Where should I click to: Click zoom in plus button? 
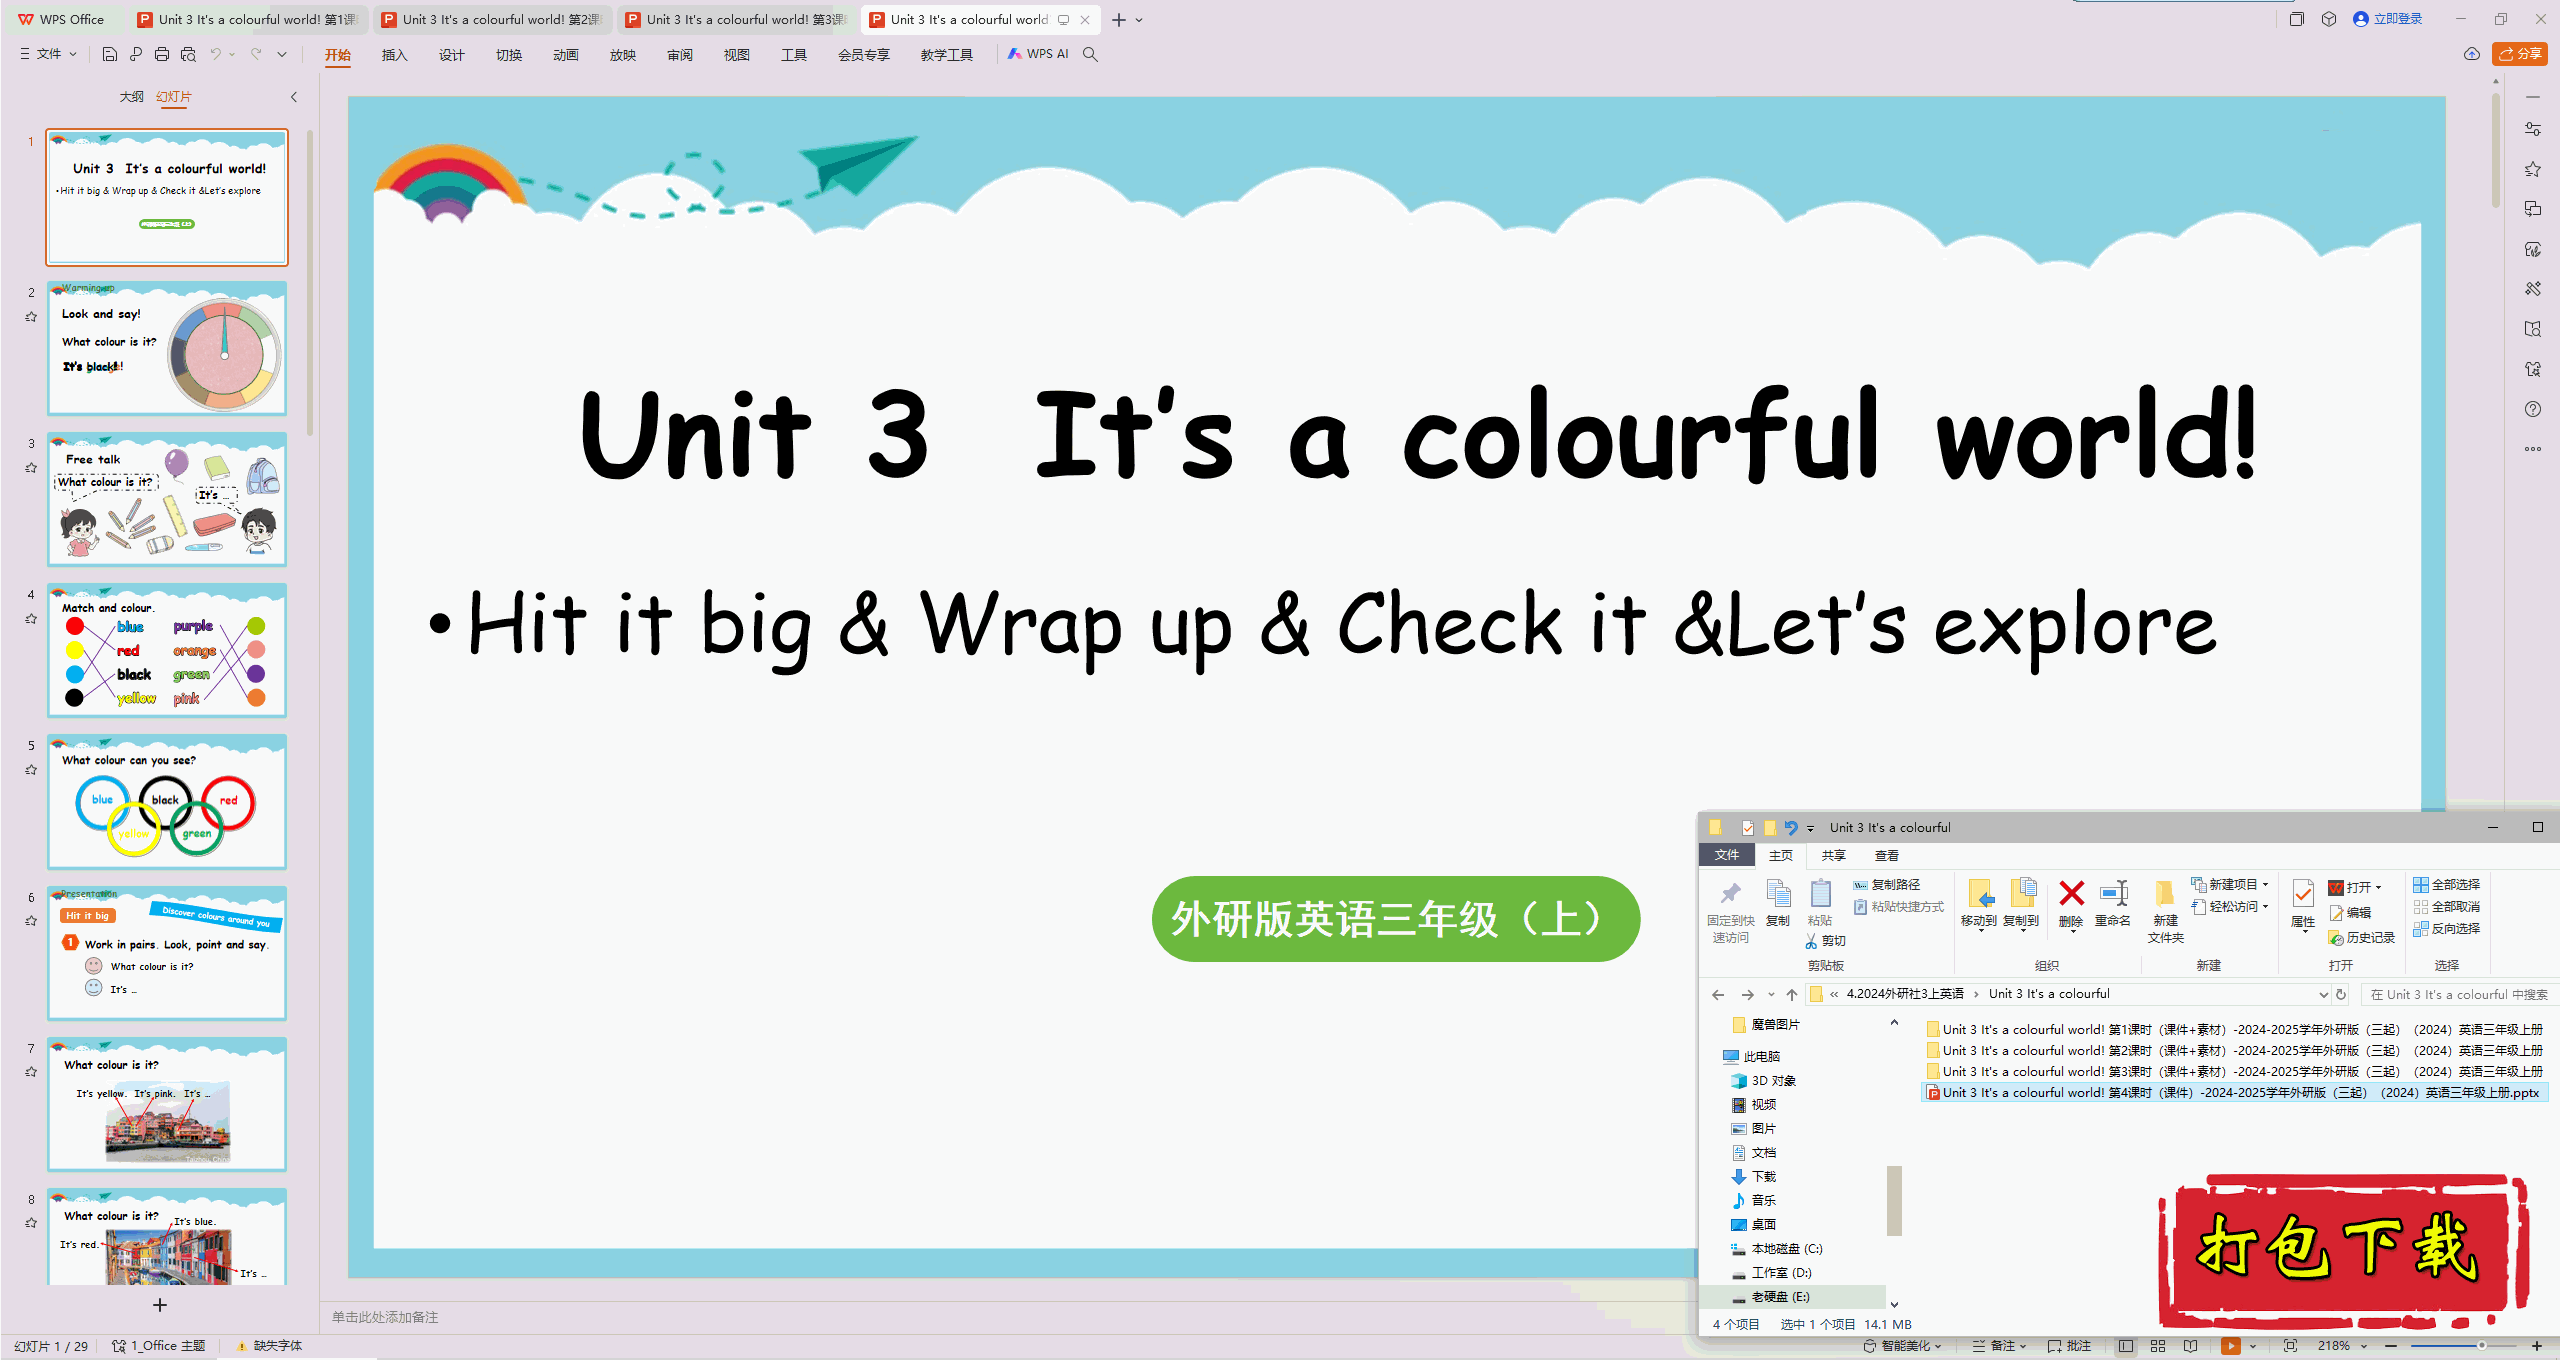[x=2537, y=1346]
